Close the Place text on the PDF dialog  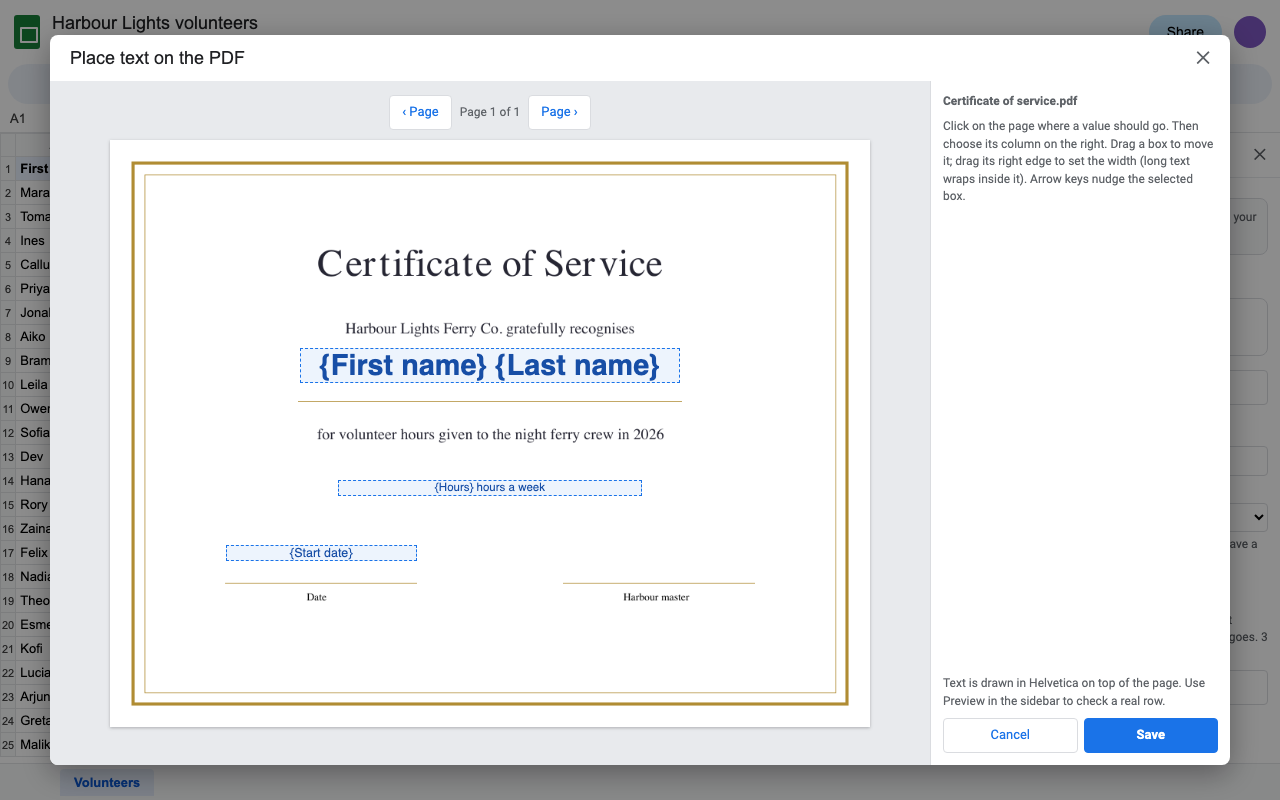1203,58
